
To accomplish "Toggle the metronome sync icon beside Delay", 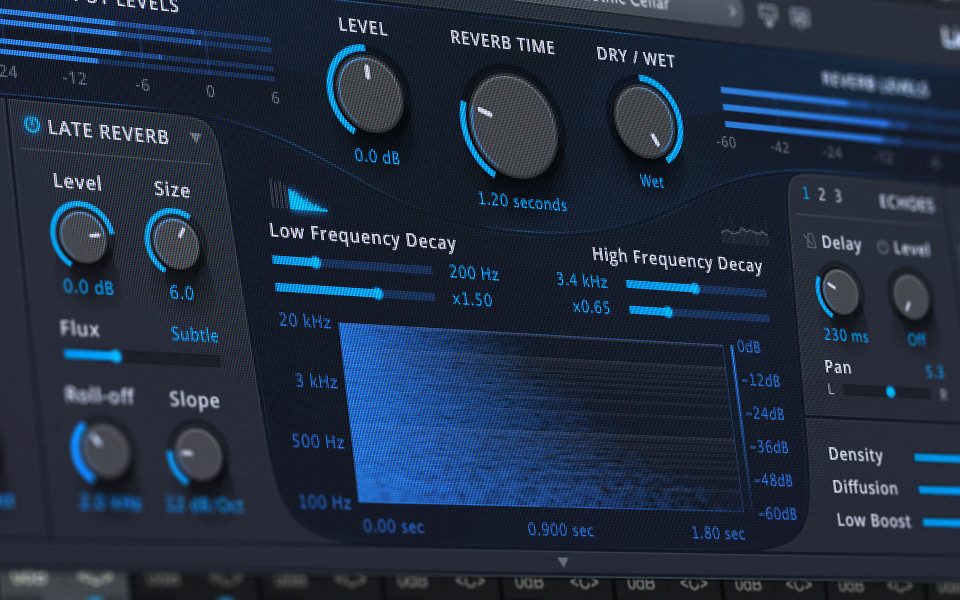I will [809, 242].
